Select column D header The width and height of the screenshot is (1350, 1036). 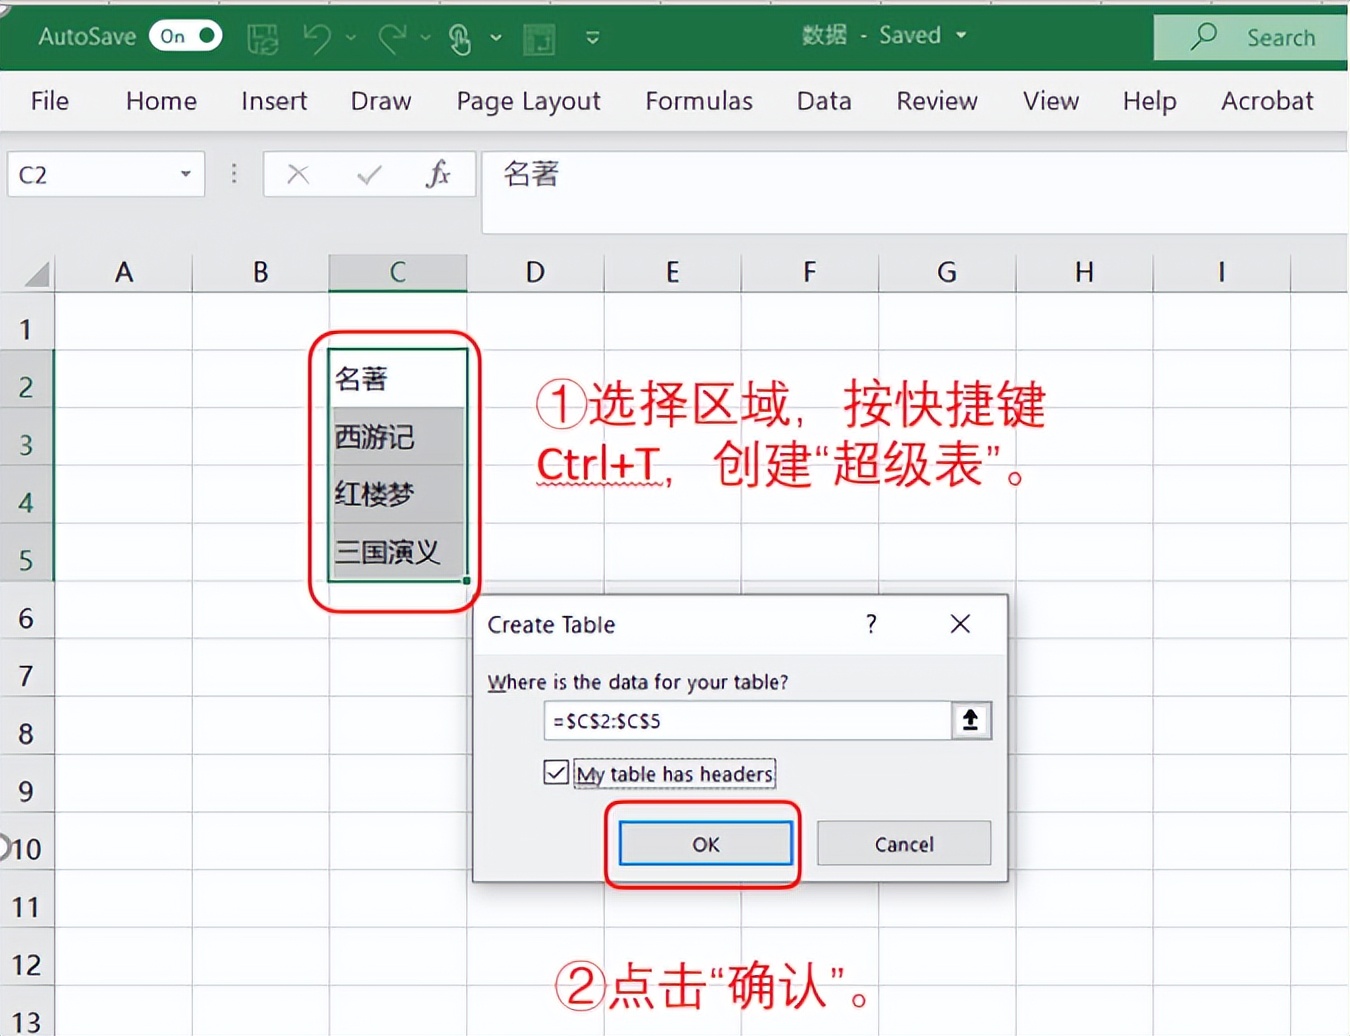tap(535, 272)
